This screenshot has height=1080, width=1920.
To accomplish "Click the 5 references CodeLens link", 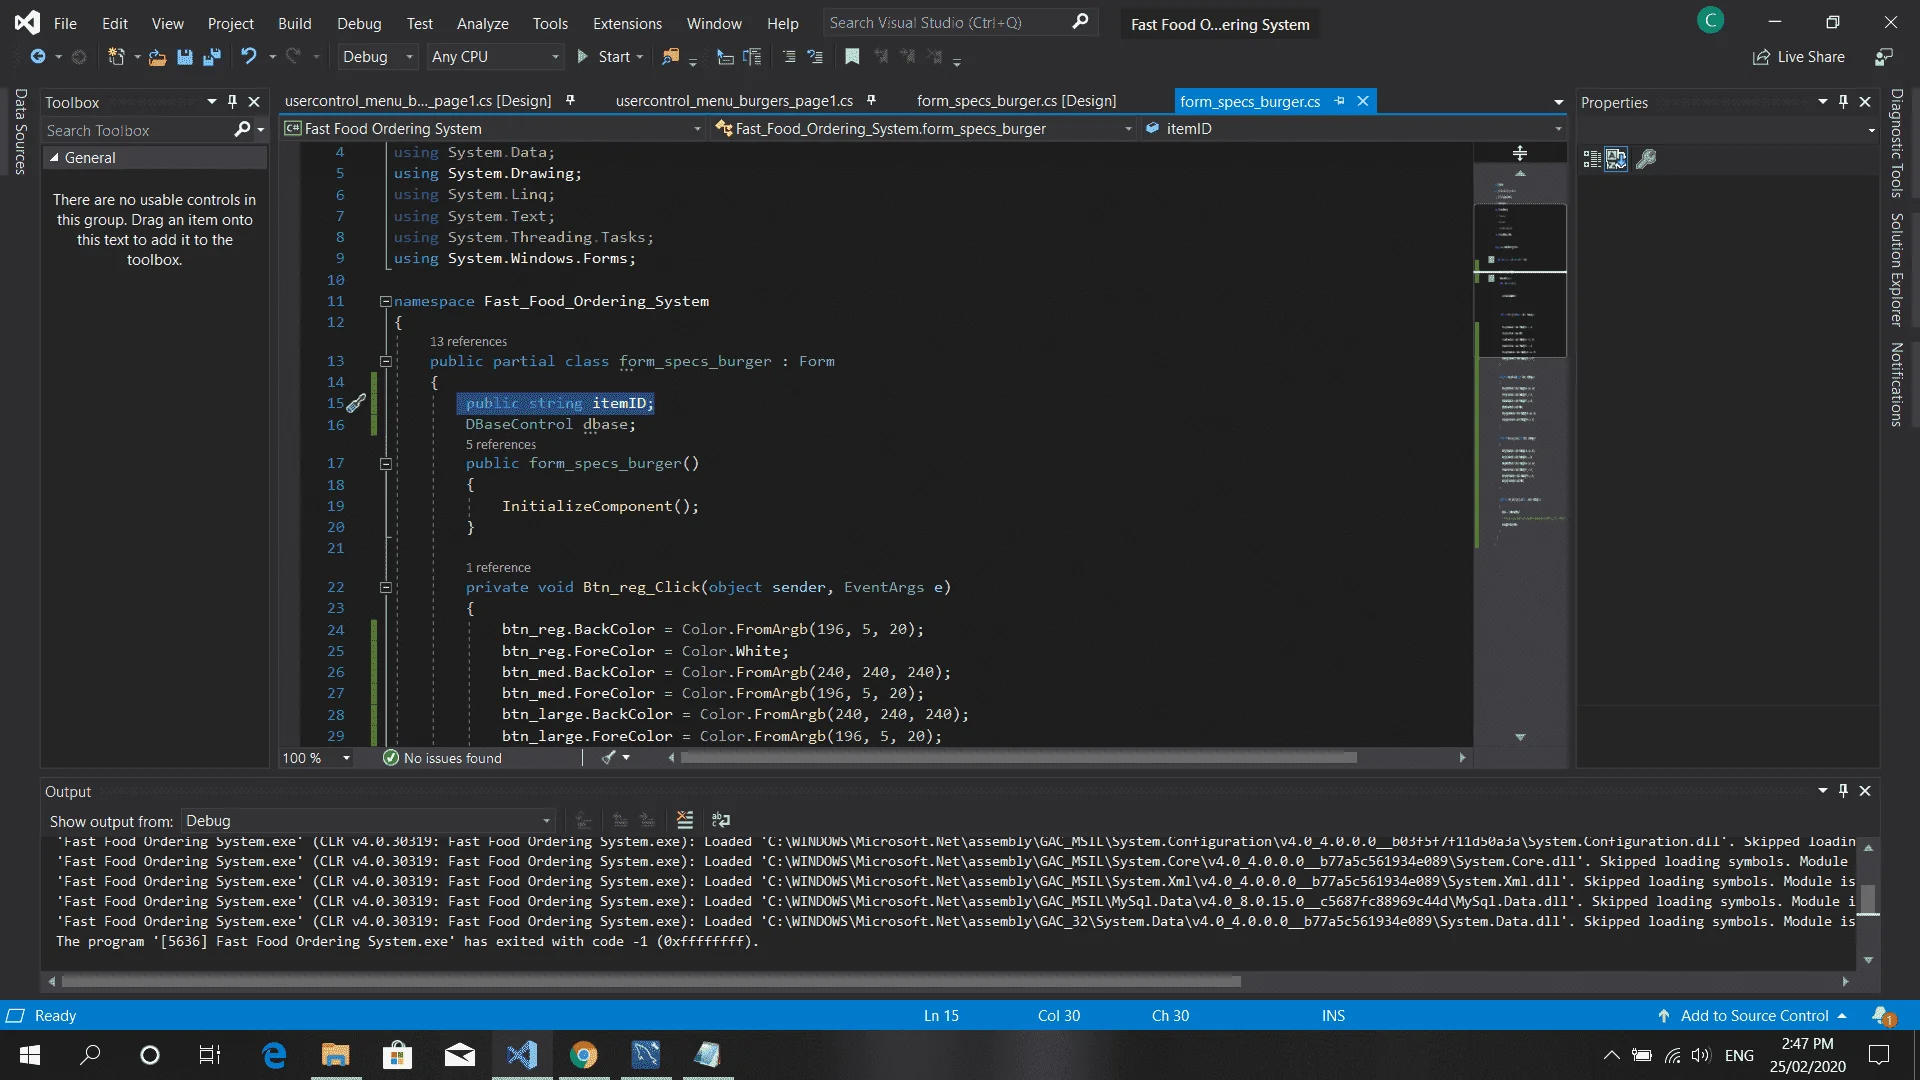I will [500, 444].
